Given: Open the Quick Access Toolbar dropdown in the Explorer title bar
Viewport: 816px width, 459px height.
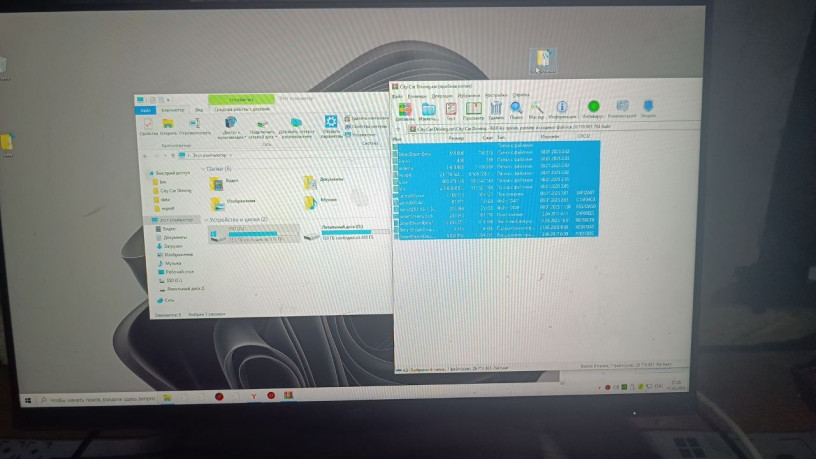Looking at the screenshot, I should click(169, 99).
